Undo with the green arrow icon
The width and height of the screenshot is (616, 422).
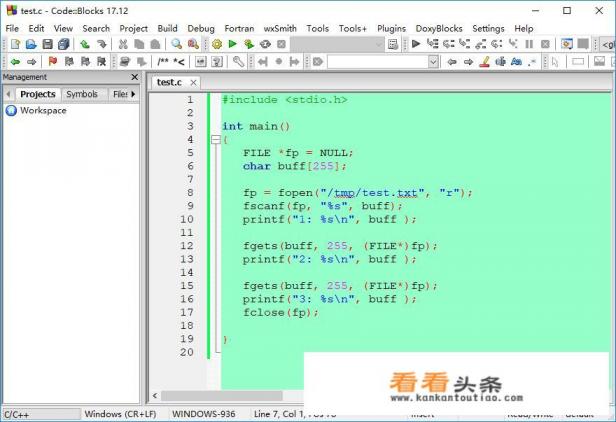[84, 44]
